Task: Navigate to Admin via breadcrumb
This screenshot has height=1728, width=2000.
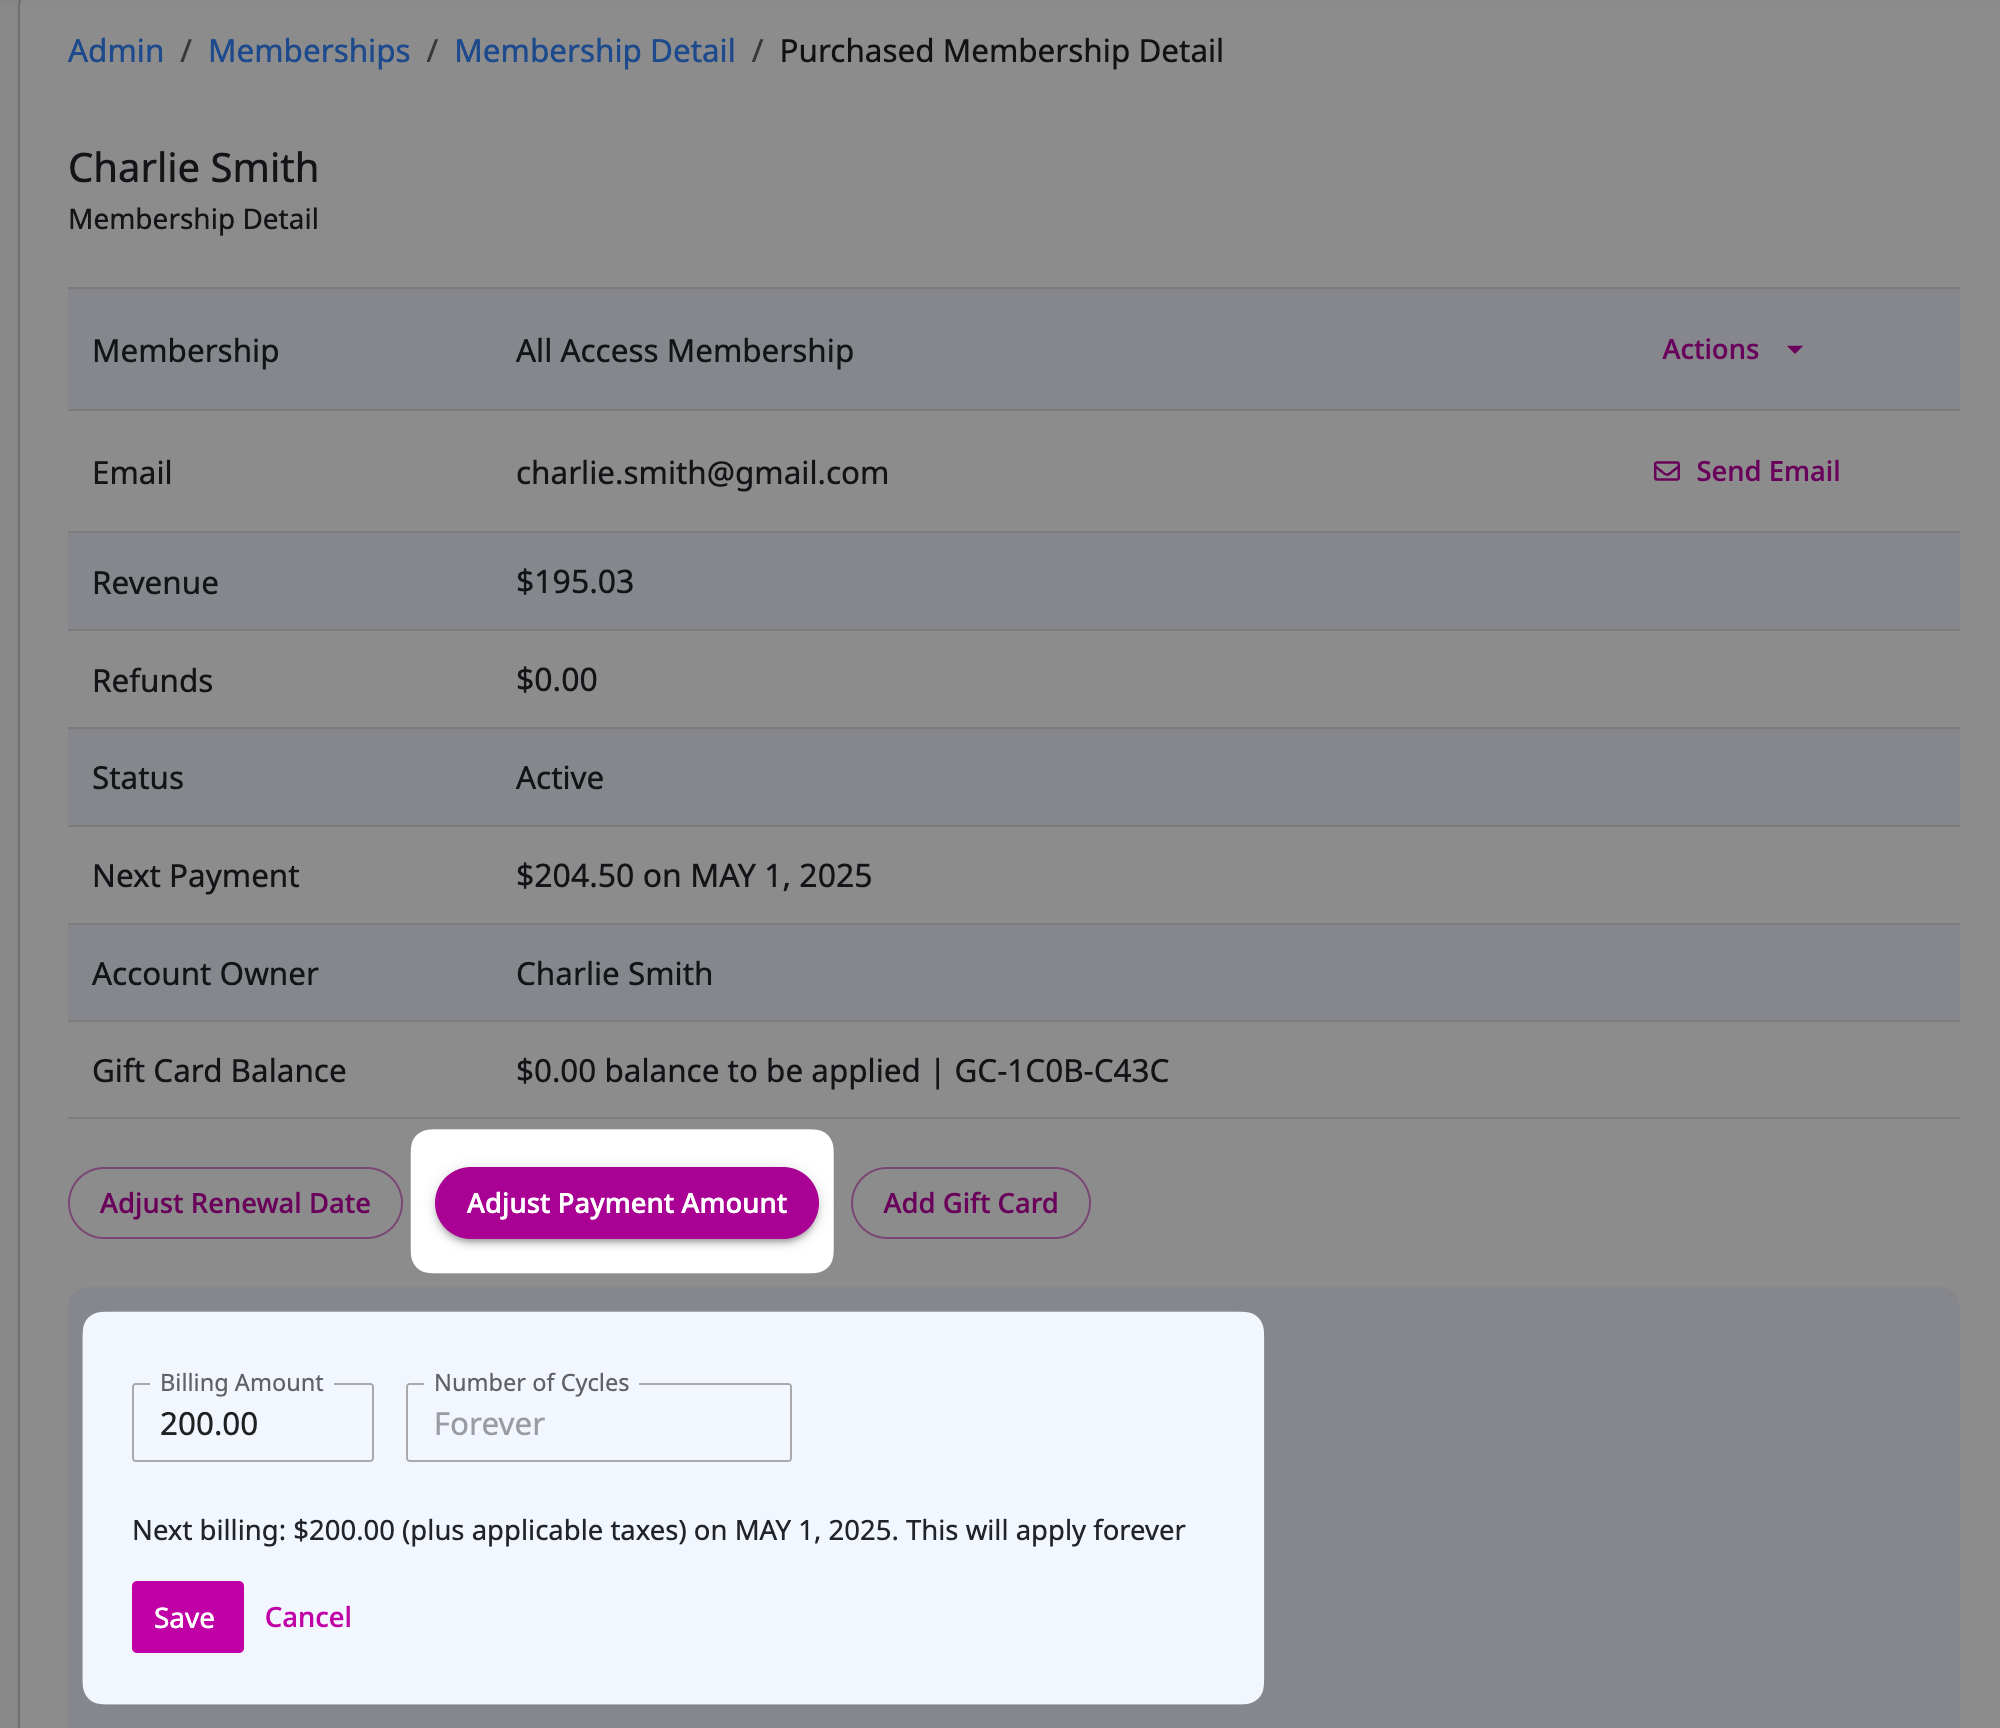Action: 115,50
